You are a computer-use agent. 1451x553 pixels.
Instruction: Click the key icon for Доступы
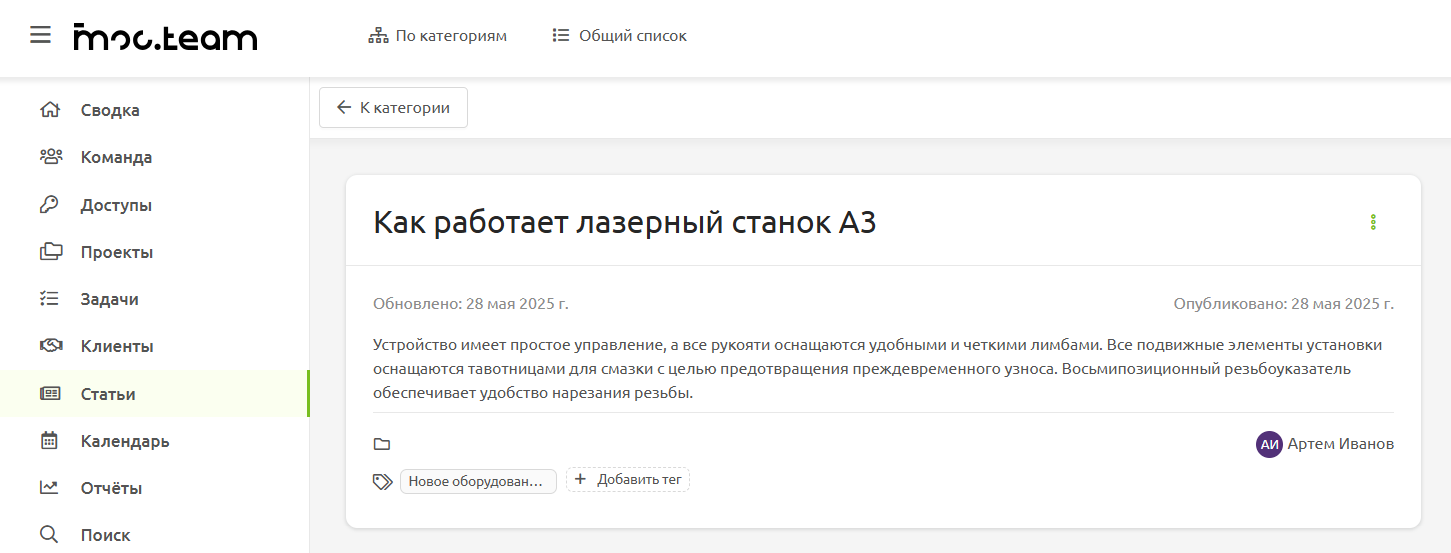50,205
